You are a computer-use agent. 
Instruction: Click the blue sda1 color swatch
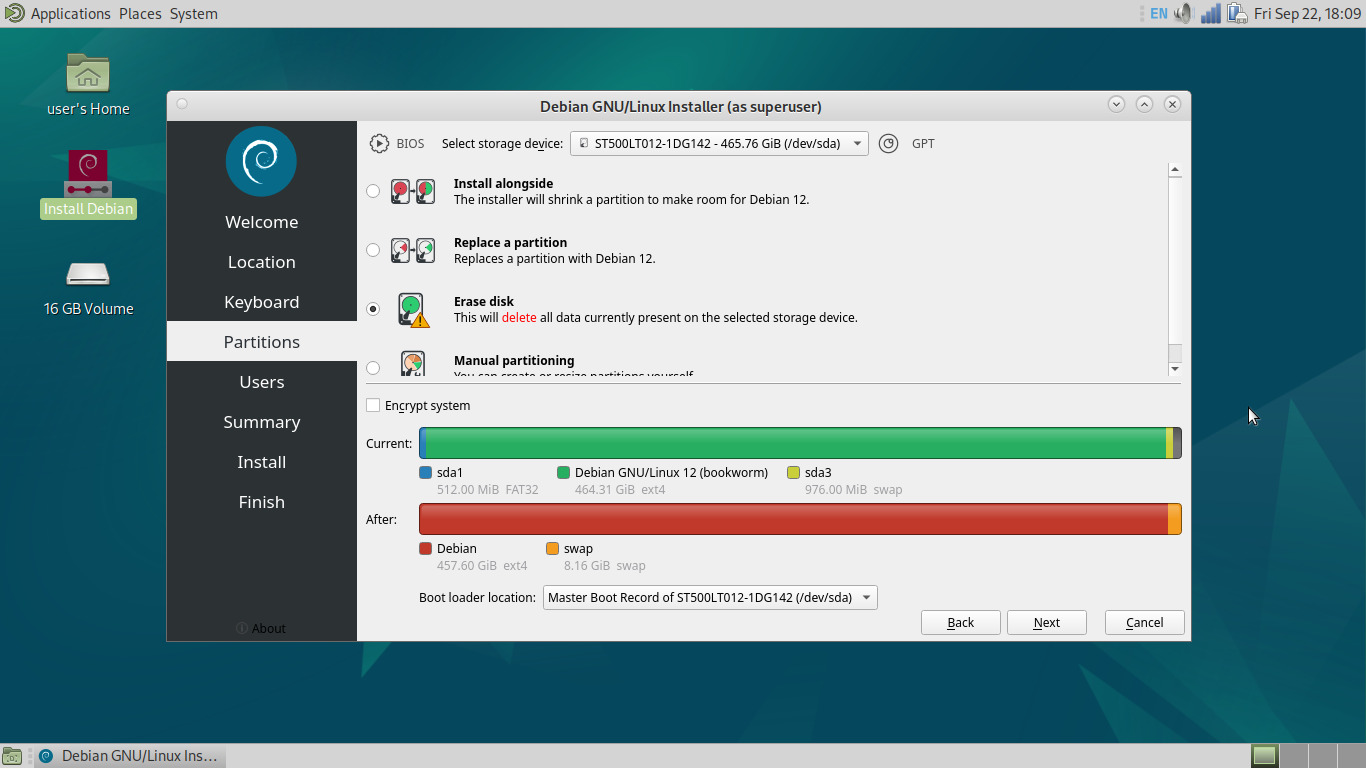[x=426, y=473]
